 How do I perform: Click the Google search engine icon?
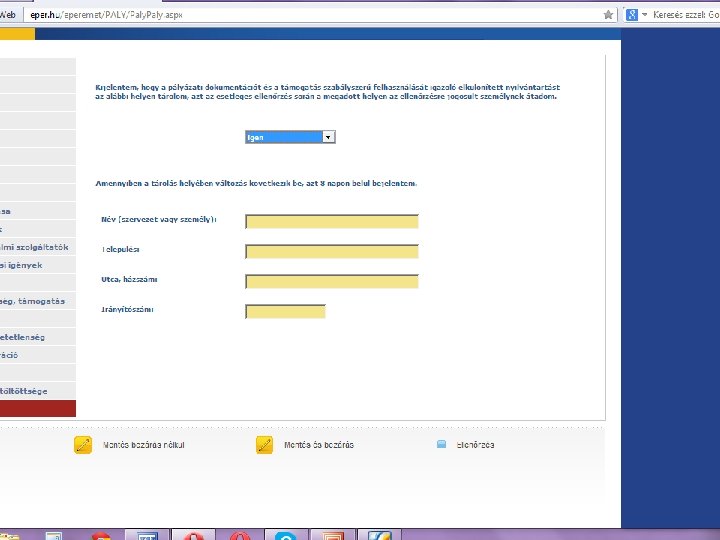632,15
